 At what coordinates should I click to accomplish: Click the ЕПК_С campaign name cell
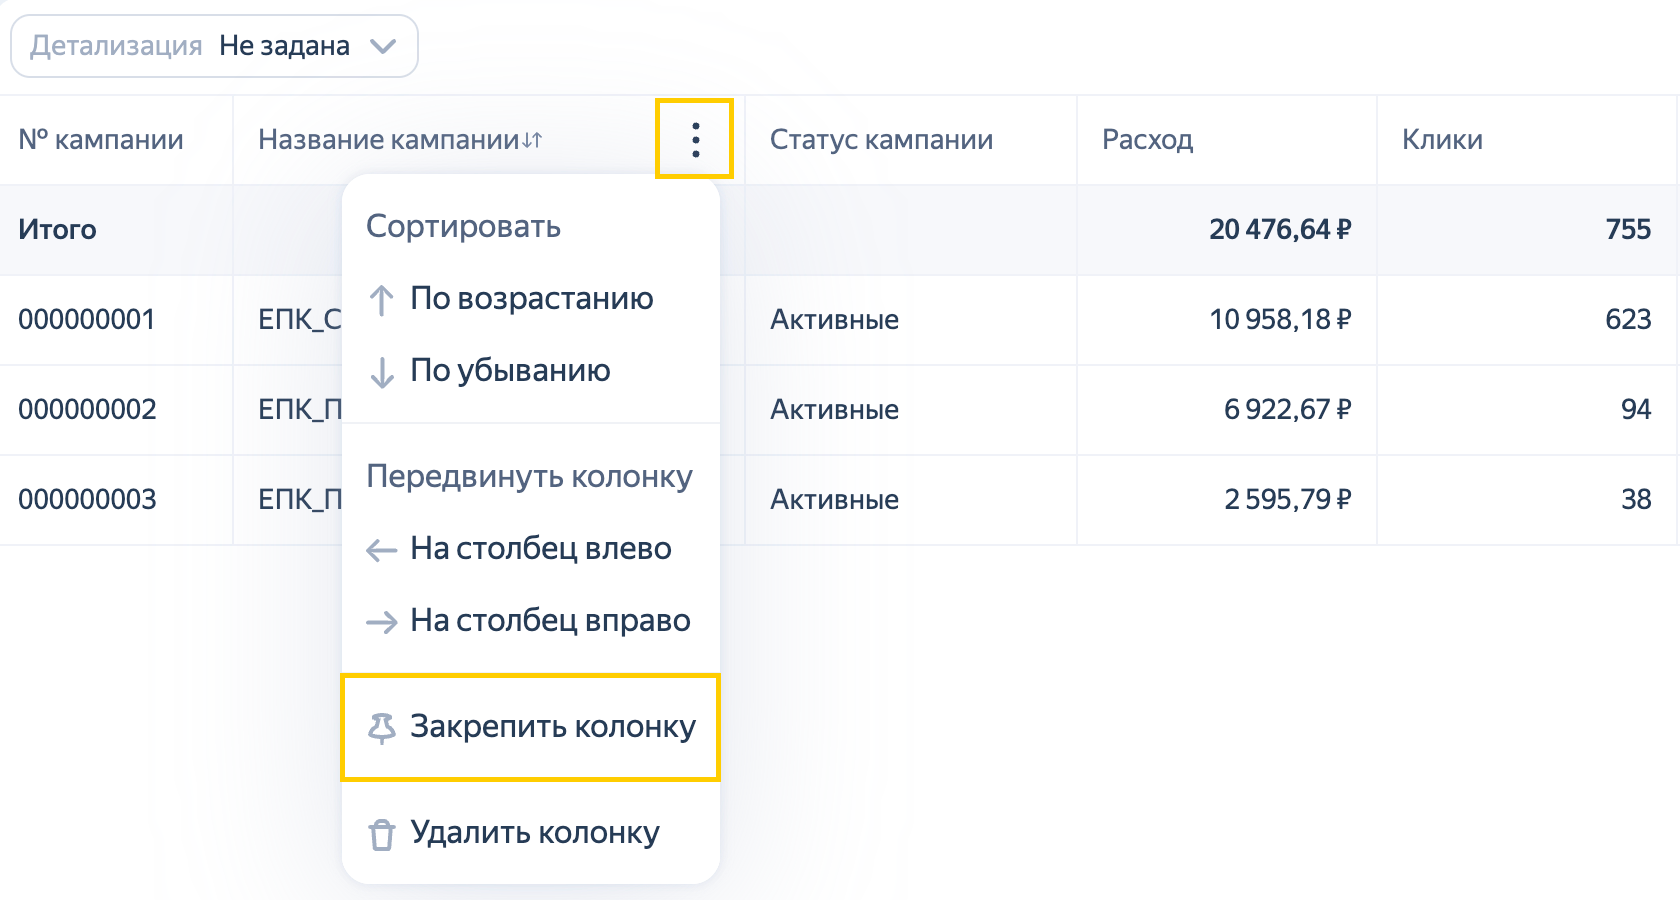pyautogui.click(x=300, y=320)
